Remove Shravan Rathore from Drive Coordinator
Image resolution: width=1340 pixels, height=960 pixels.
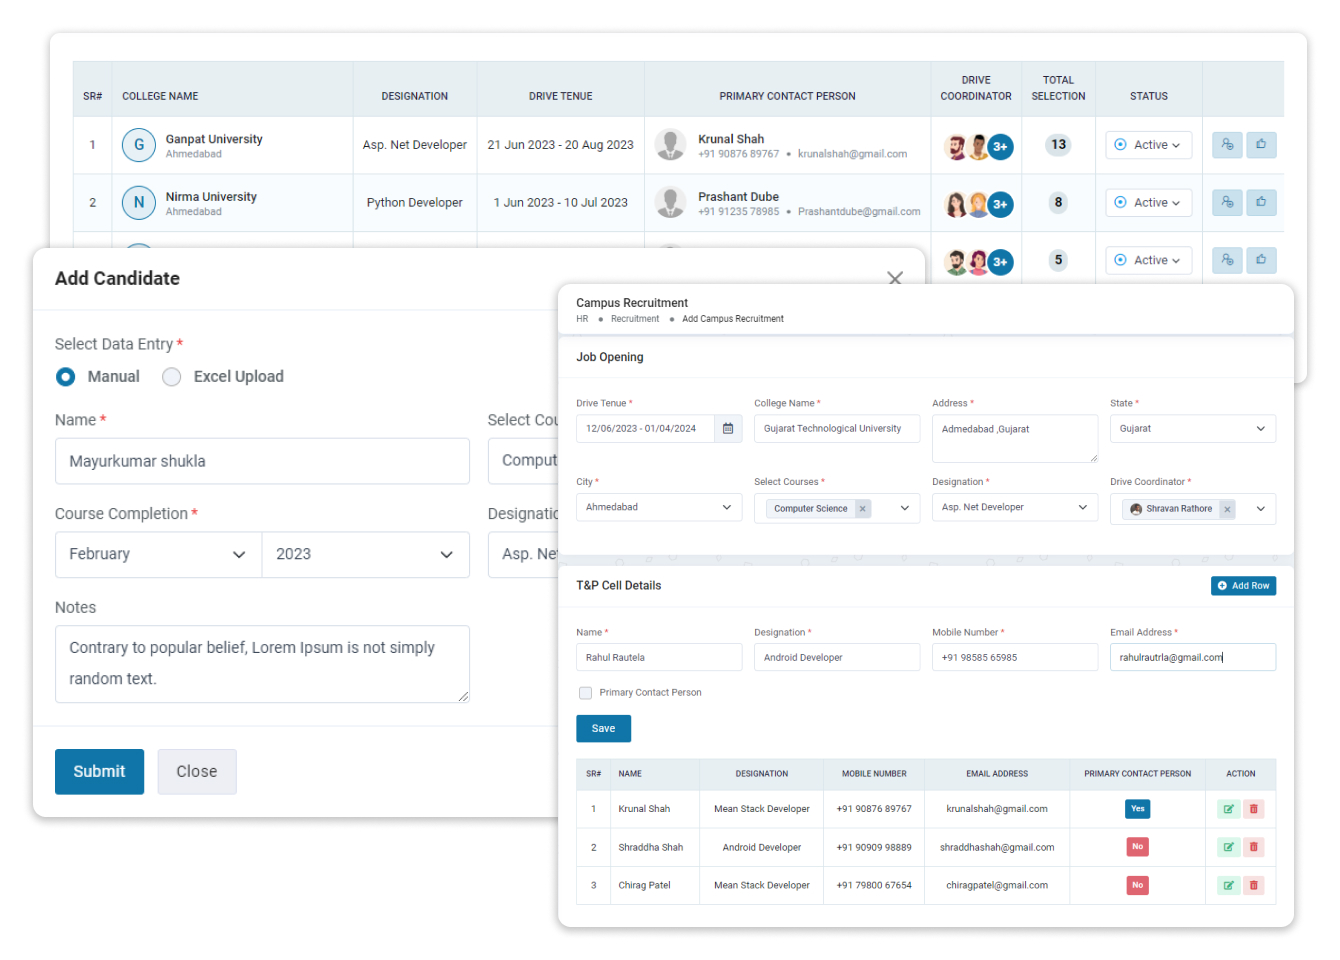(1227, 509)
